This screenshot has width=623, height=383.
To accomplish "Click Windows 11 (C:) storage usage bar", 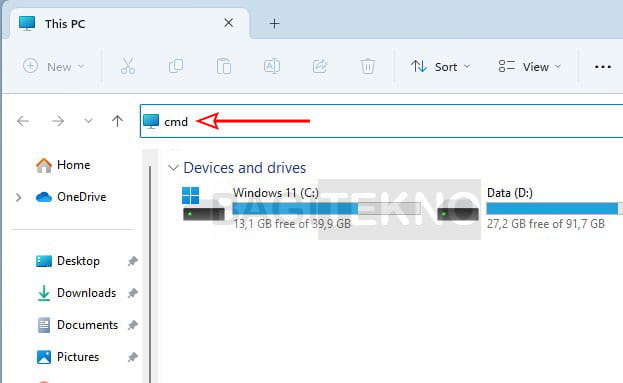I will 327,208.
